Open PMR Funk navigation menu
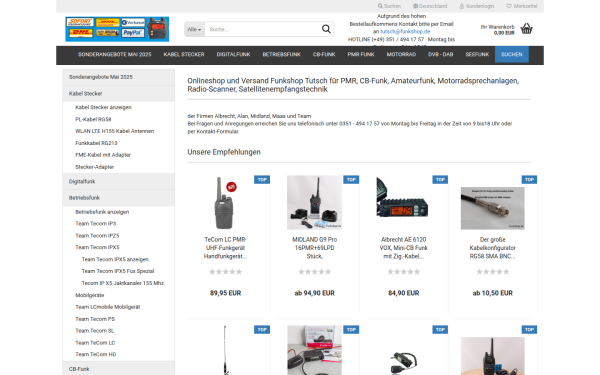 (x=361, y=54)
